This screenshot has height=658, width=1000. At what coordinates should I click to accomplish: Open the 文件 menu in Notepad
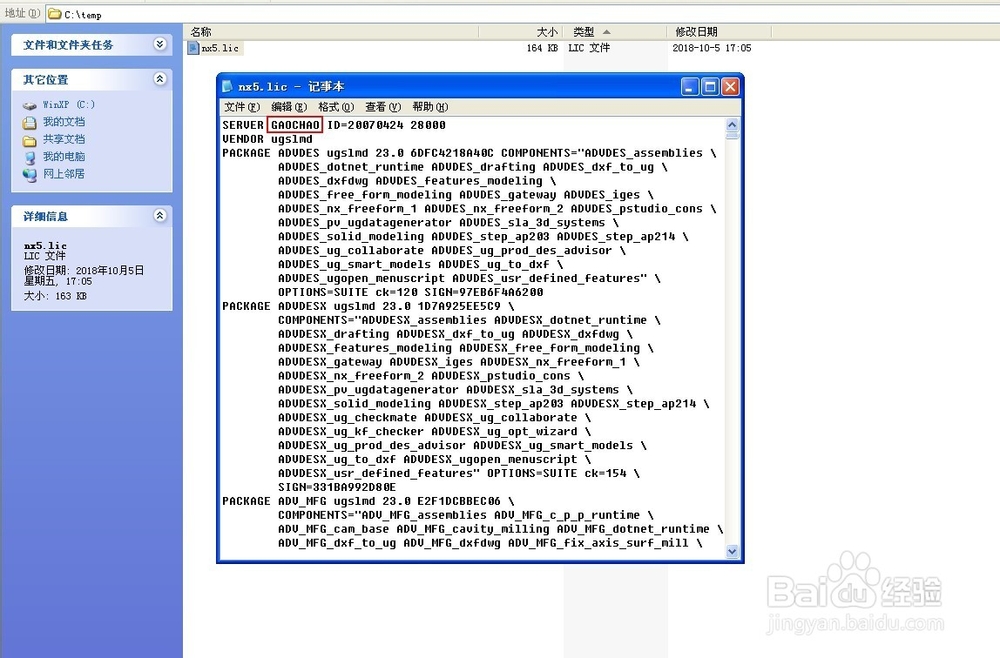pos(242,107)
